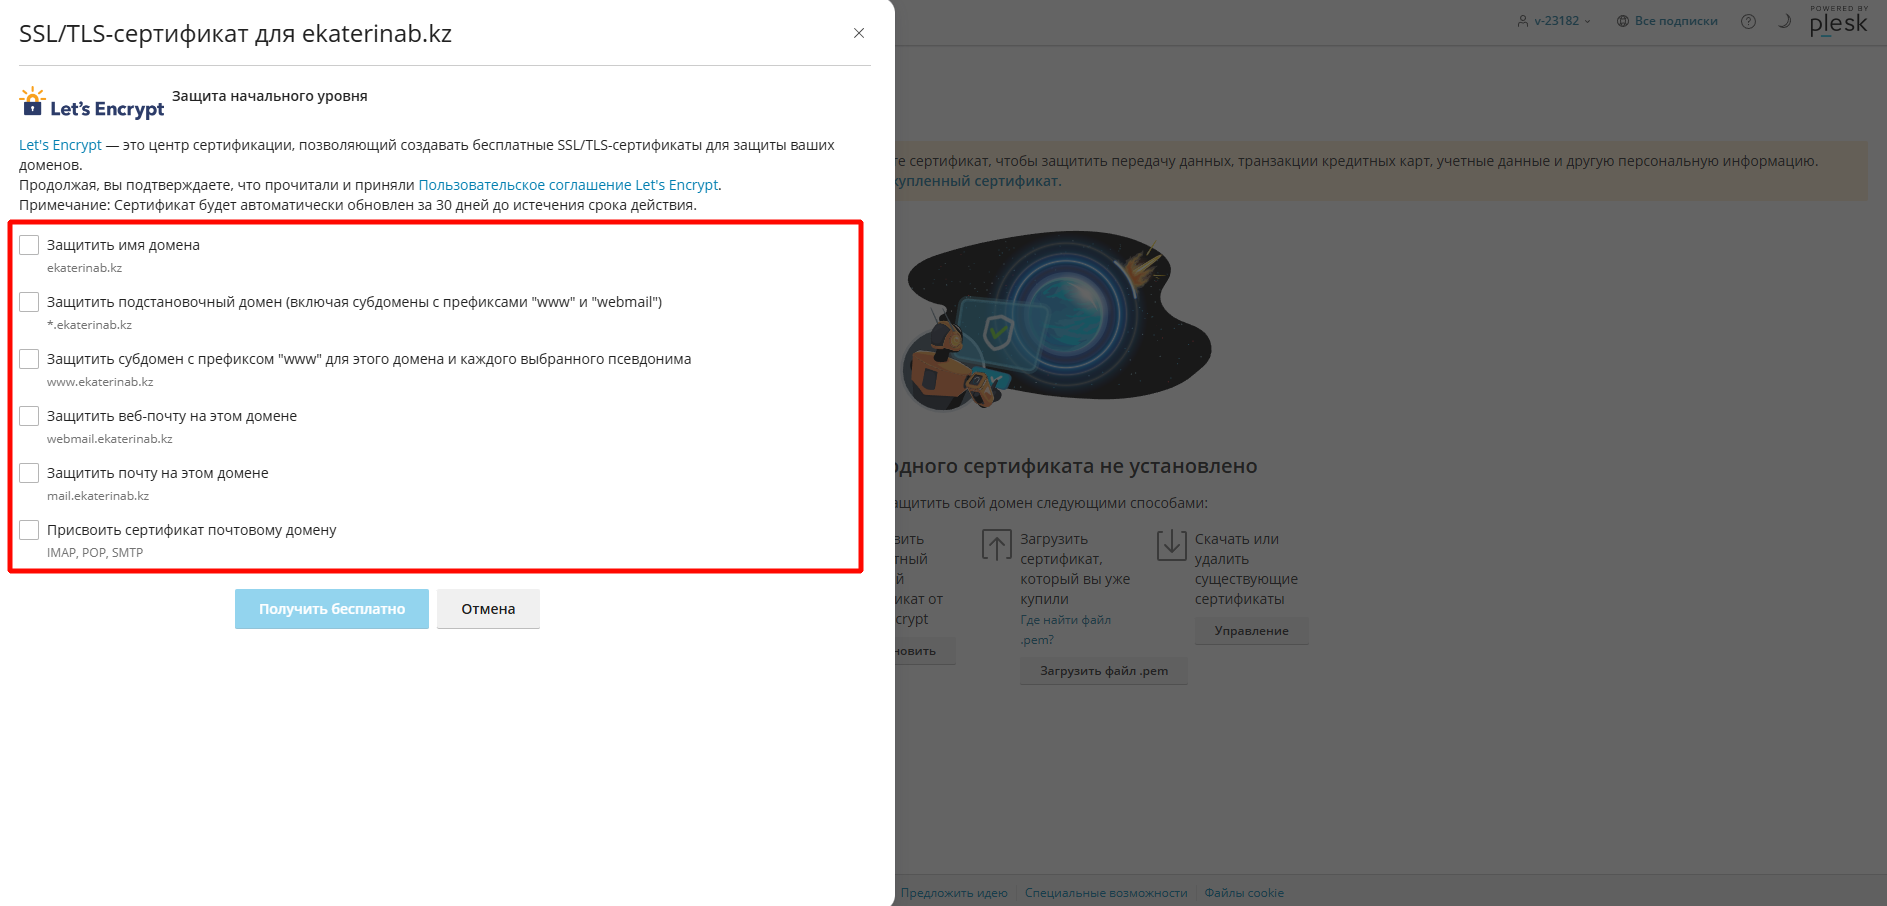Image resolution: width=1887 pixels, height=906 pixels.
Task: Click the user account icon
Action: [x=1523, y=21]
